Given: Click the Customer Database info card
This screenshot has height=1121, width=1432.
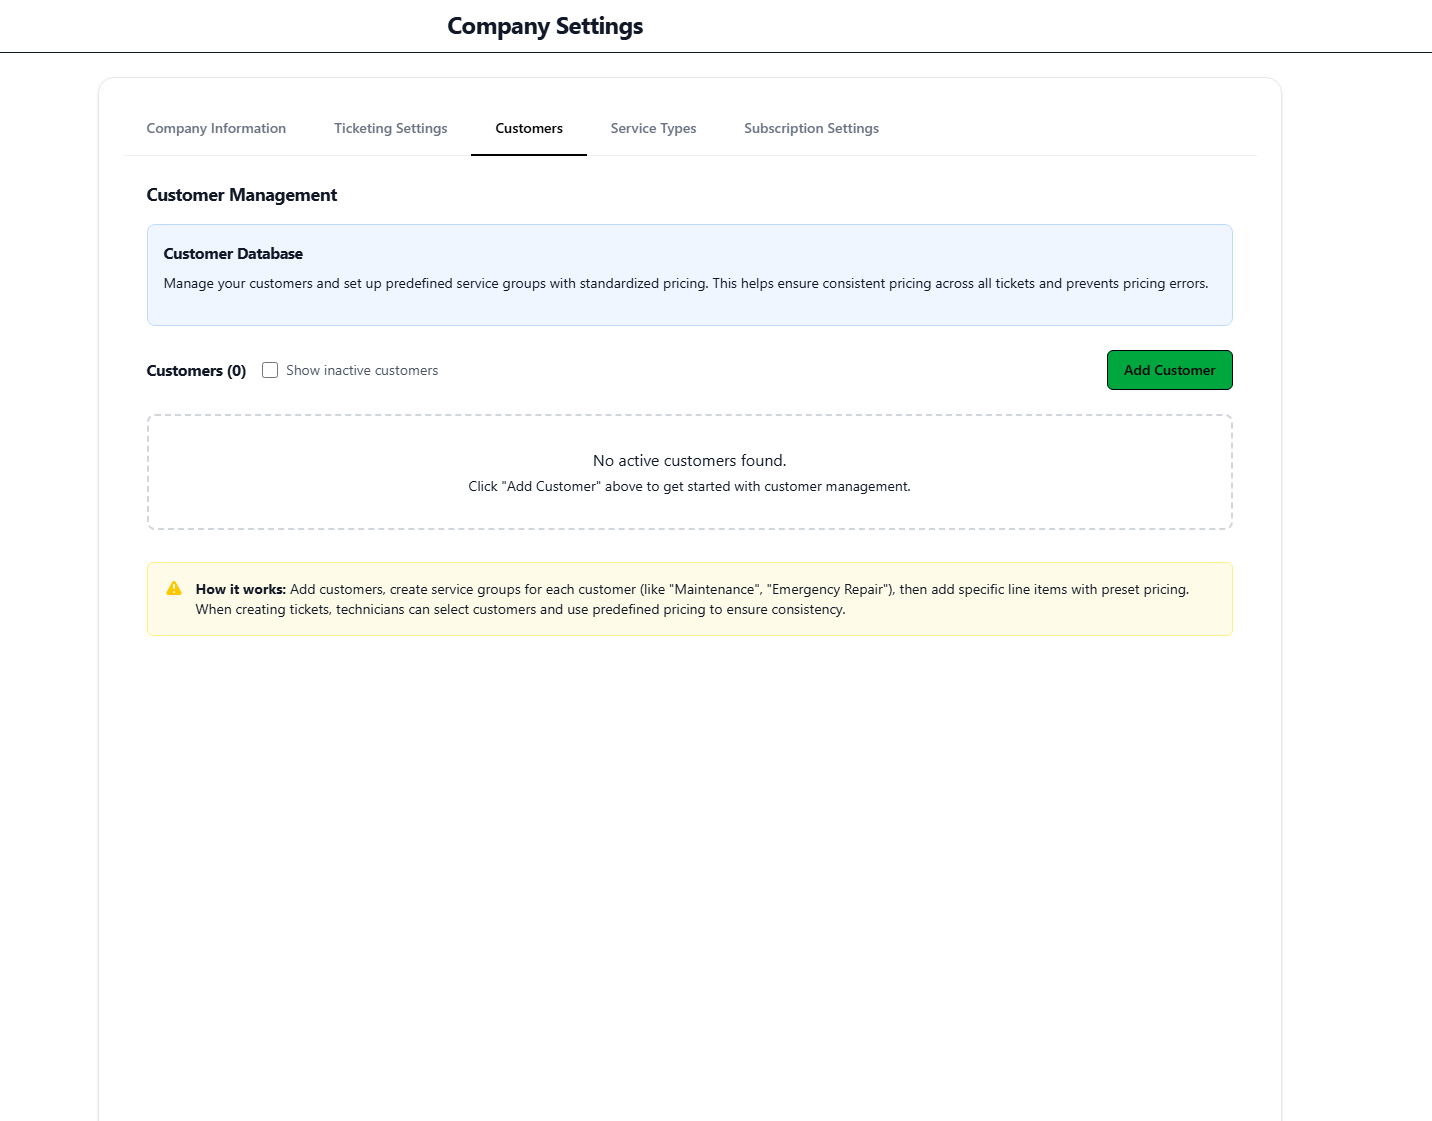Looking at the screenshot, I should point(690,275).
